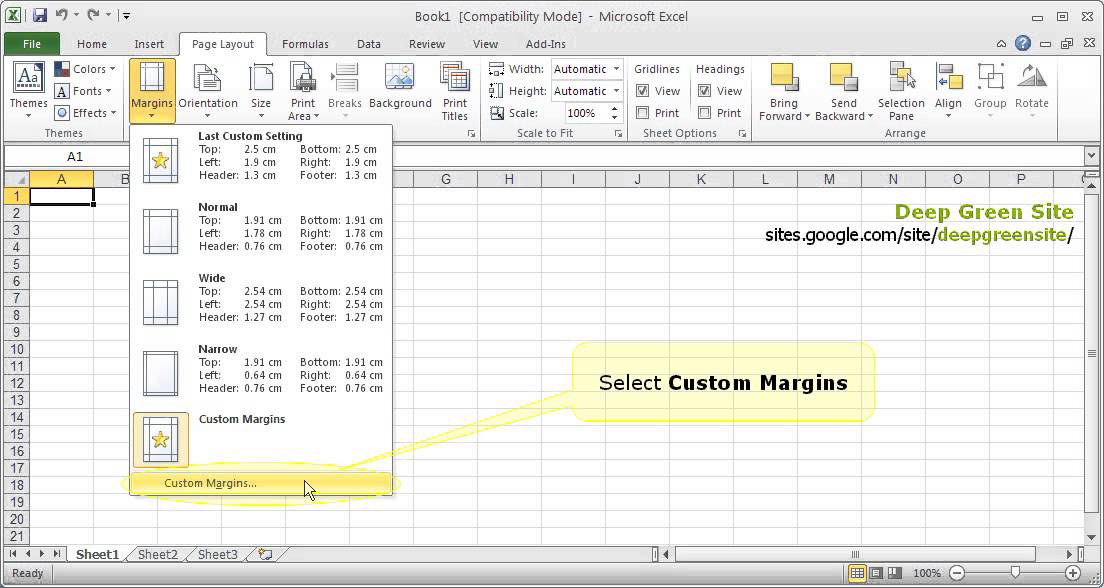
Task: Expand the Height Automatic dropdown
Action: (x=616, y=91)
